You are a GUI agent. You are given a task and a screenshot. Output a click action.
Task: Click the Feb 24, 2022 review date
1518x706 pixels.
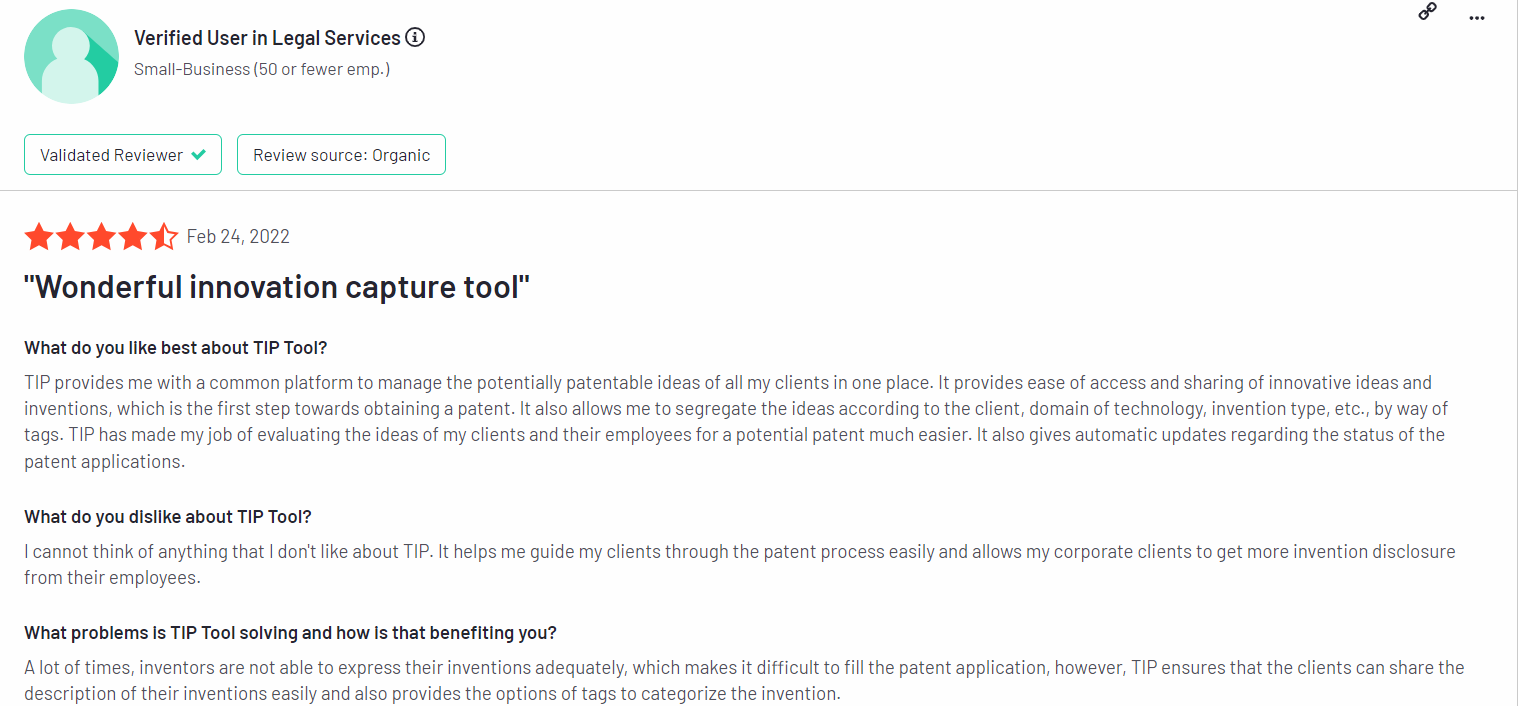coord(238,237)
